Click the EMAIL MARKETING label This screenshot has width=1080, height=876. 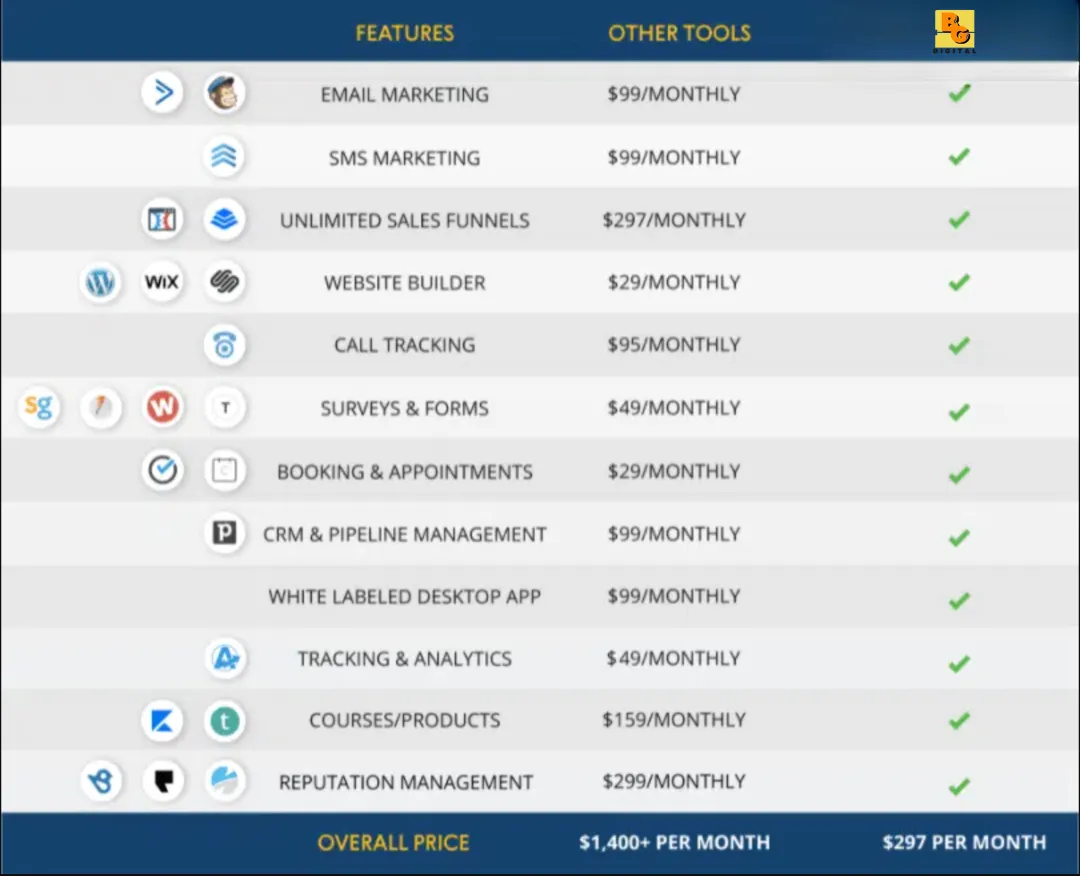click(405, 94)
